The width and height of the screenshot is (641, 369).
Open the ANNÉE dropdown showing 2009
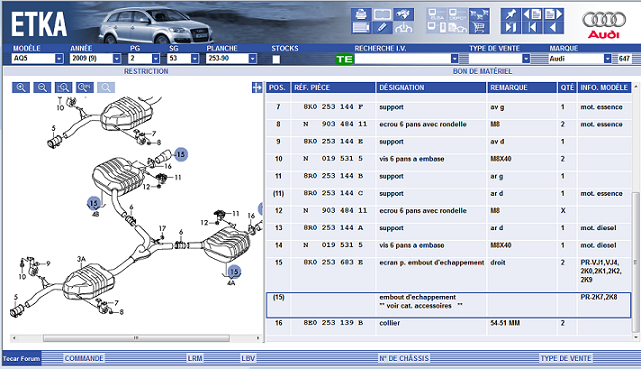click(117, 58)
